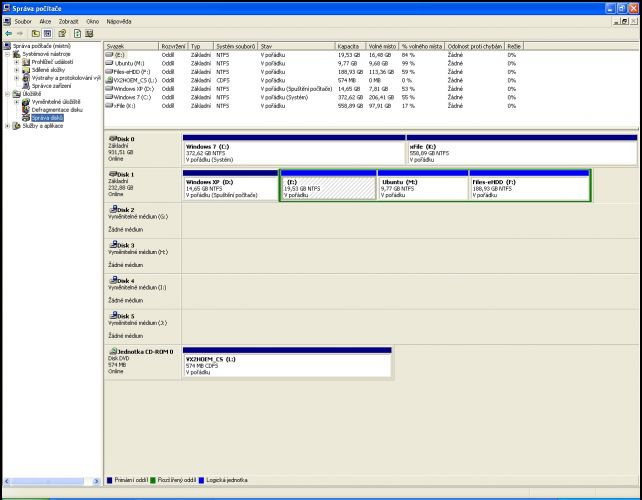Click the Primární oddíl legend color box
Viewport: 642px width, 500px height.
(x=109, y=480)
